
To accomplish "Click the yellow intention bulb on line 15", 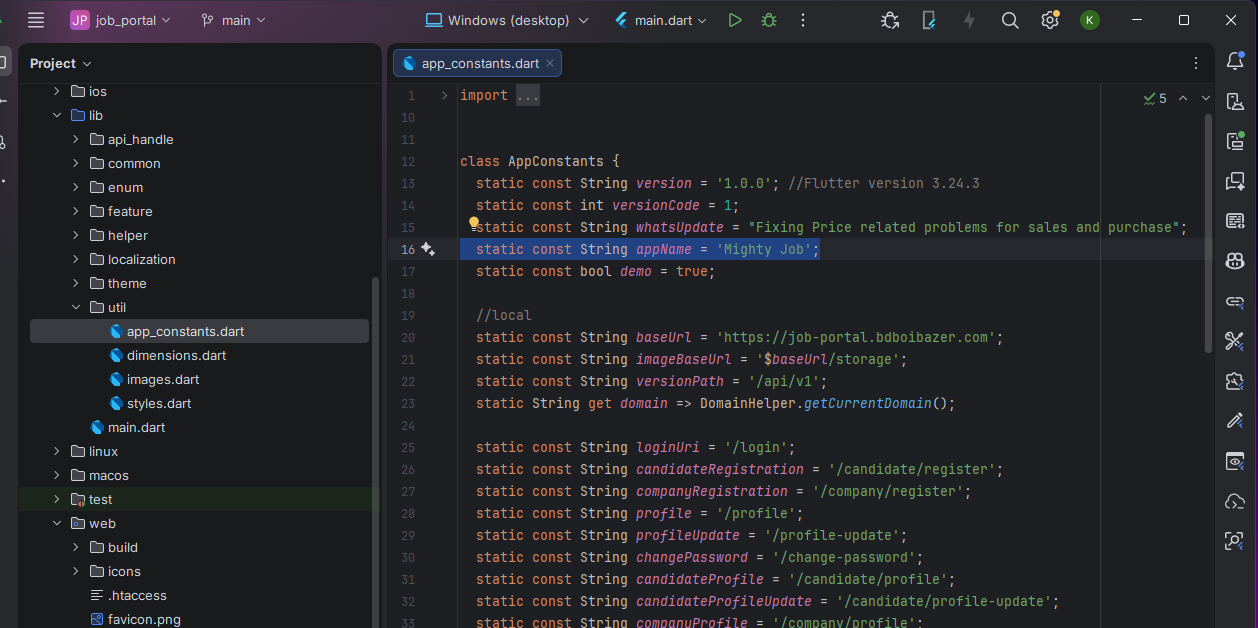I will coord(474,224).
